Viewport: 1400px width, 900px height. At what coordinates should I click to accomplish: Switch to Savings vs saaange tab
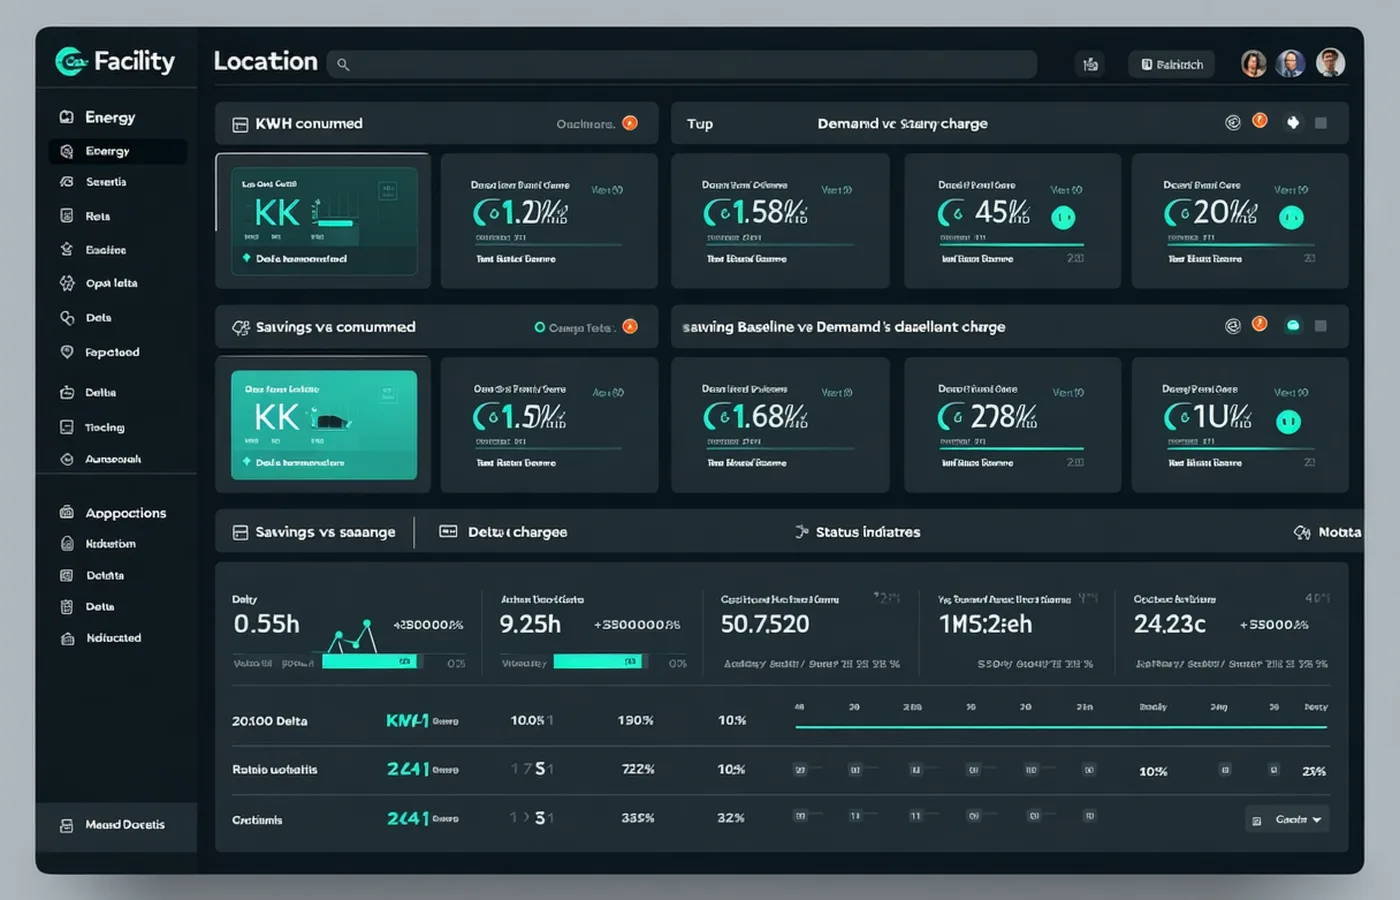314,532
